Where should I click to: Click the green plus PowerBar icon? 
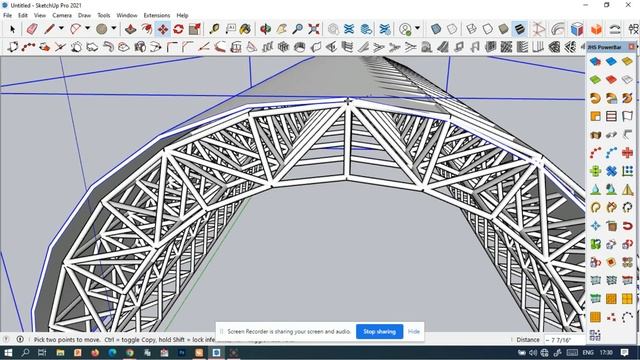tap(596, 171)
